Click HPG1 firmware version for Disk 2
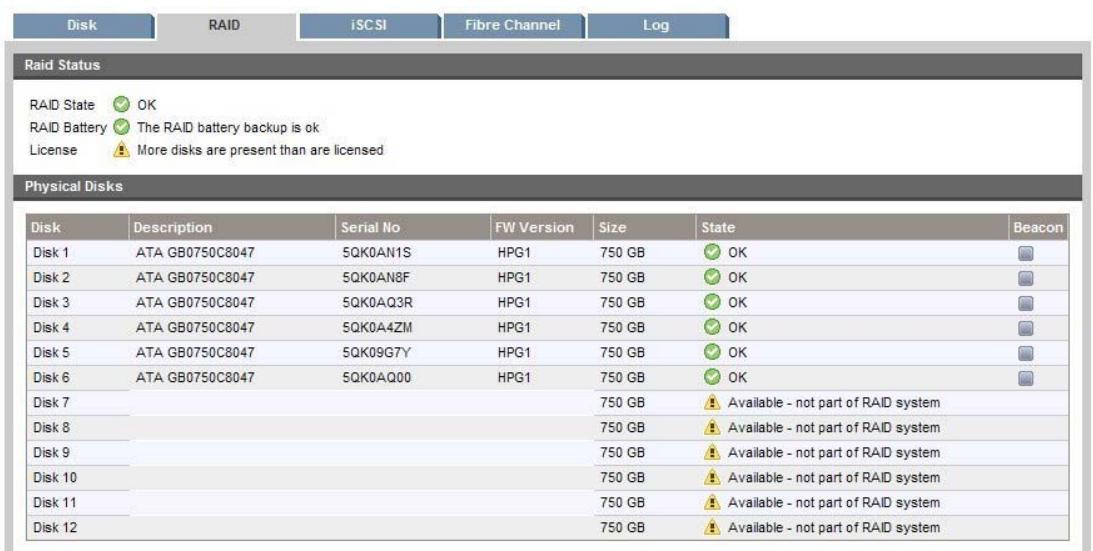 pos(514,278)
